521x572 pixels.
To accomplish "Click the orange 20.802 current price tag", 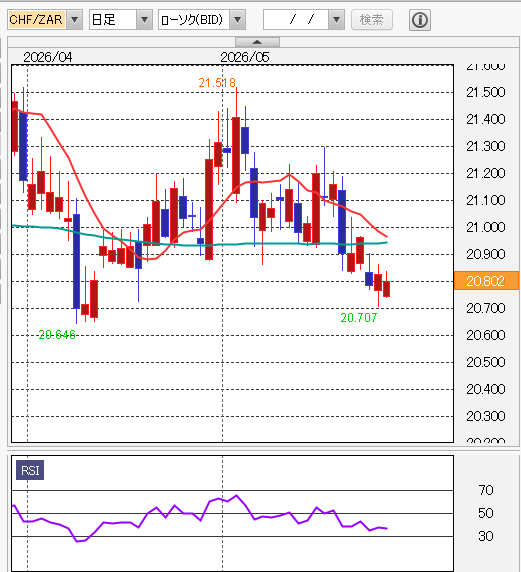I will click(486, 281).
